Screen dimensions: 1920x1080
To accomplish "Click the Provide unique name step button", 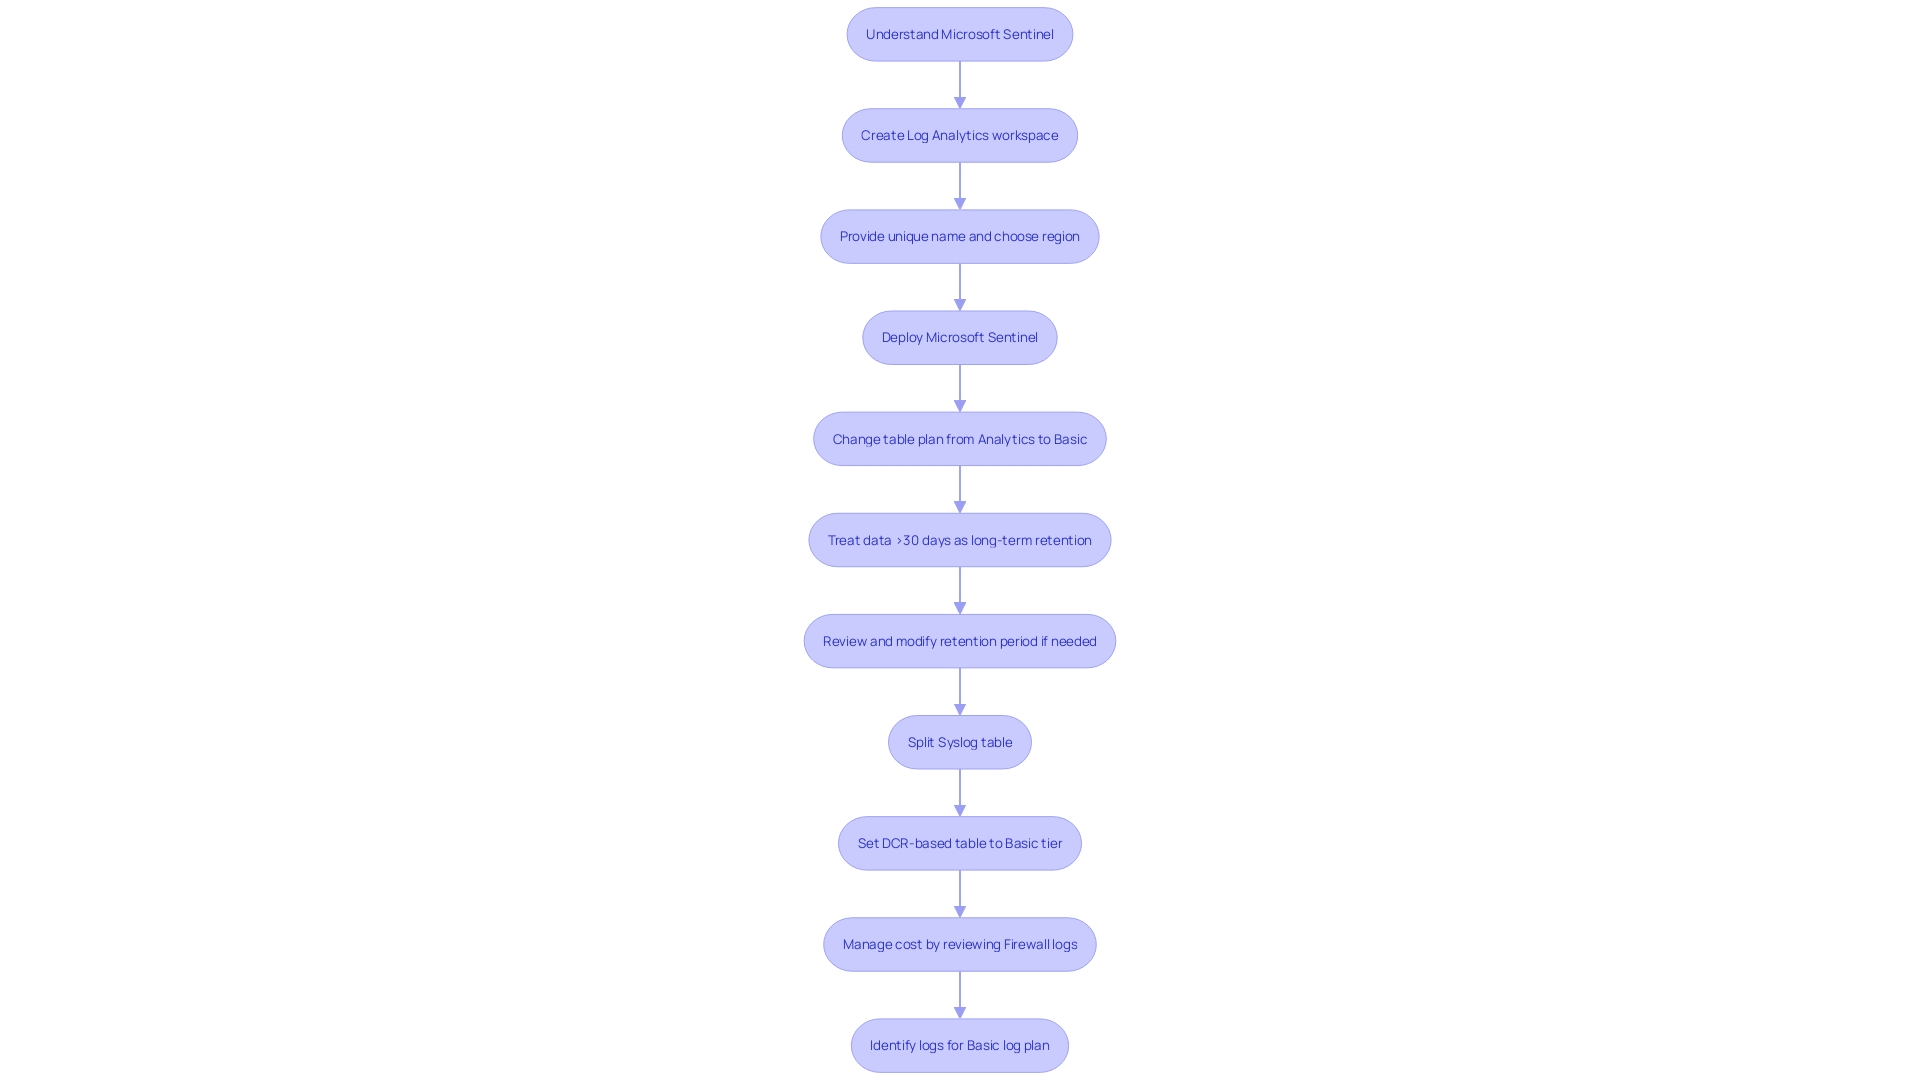I will click(x=960, y=236).
